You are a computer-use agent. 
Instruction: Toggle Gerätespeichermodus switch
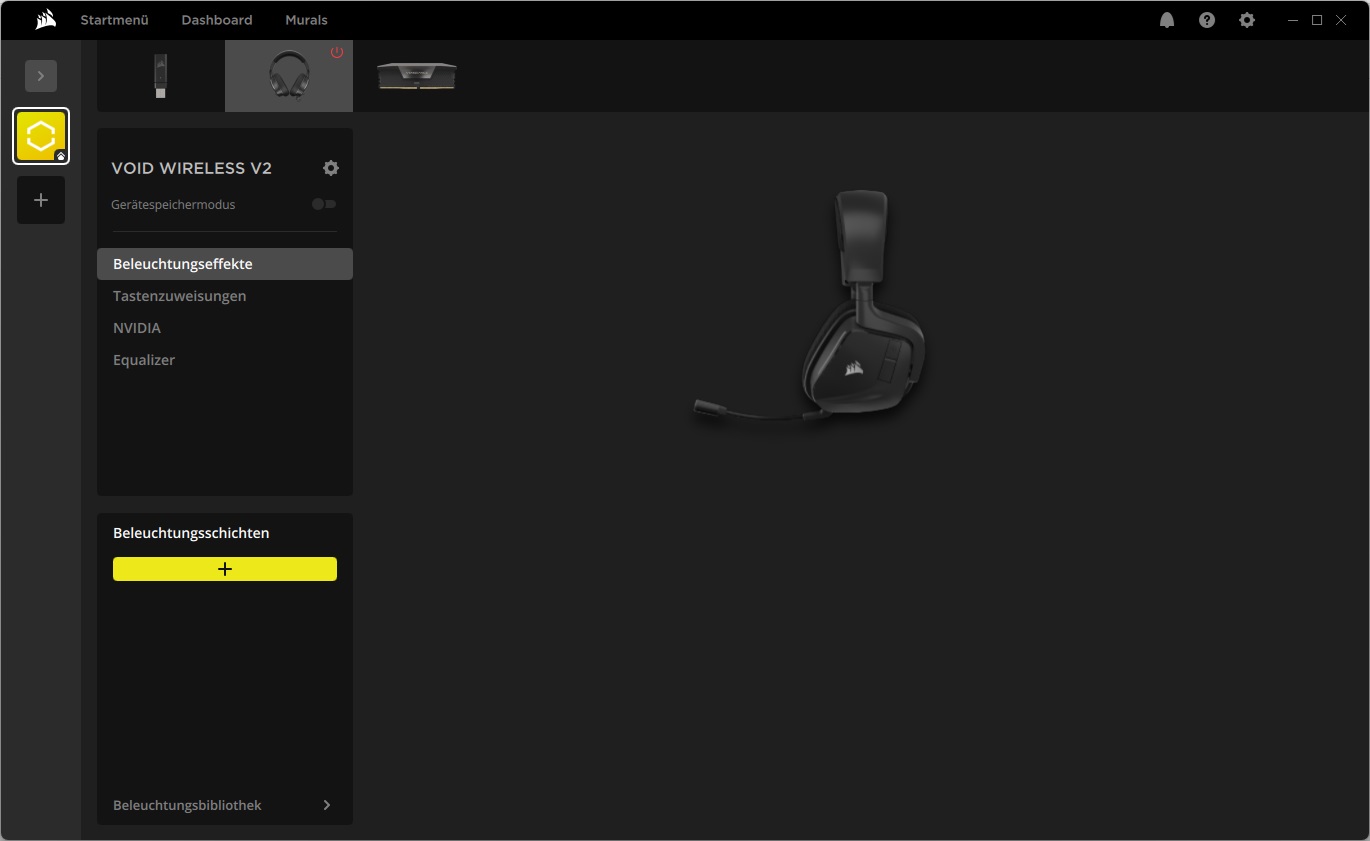(x=324, y=204)
